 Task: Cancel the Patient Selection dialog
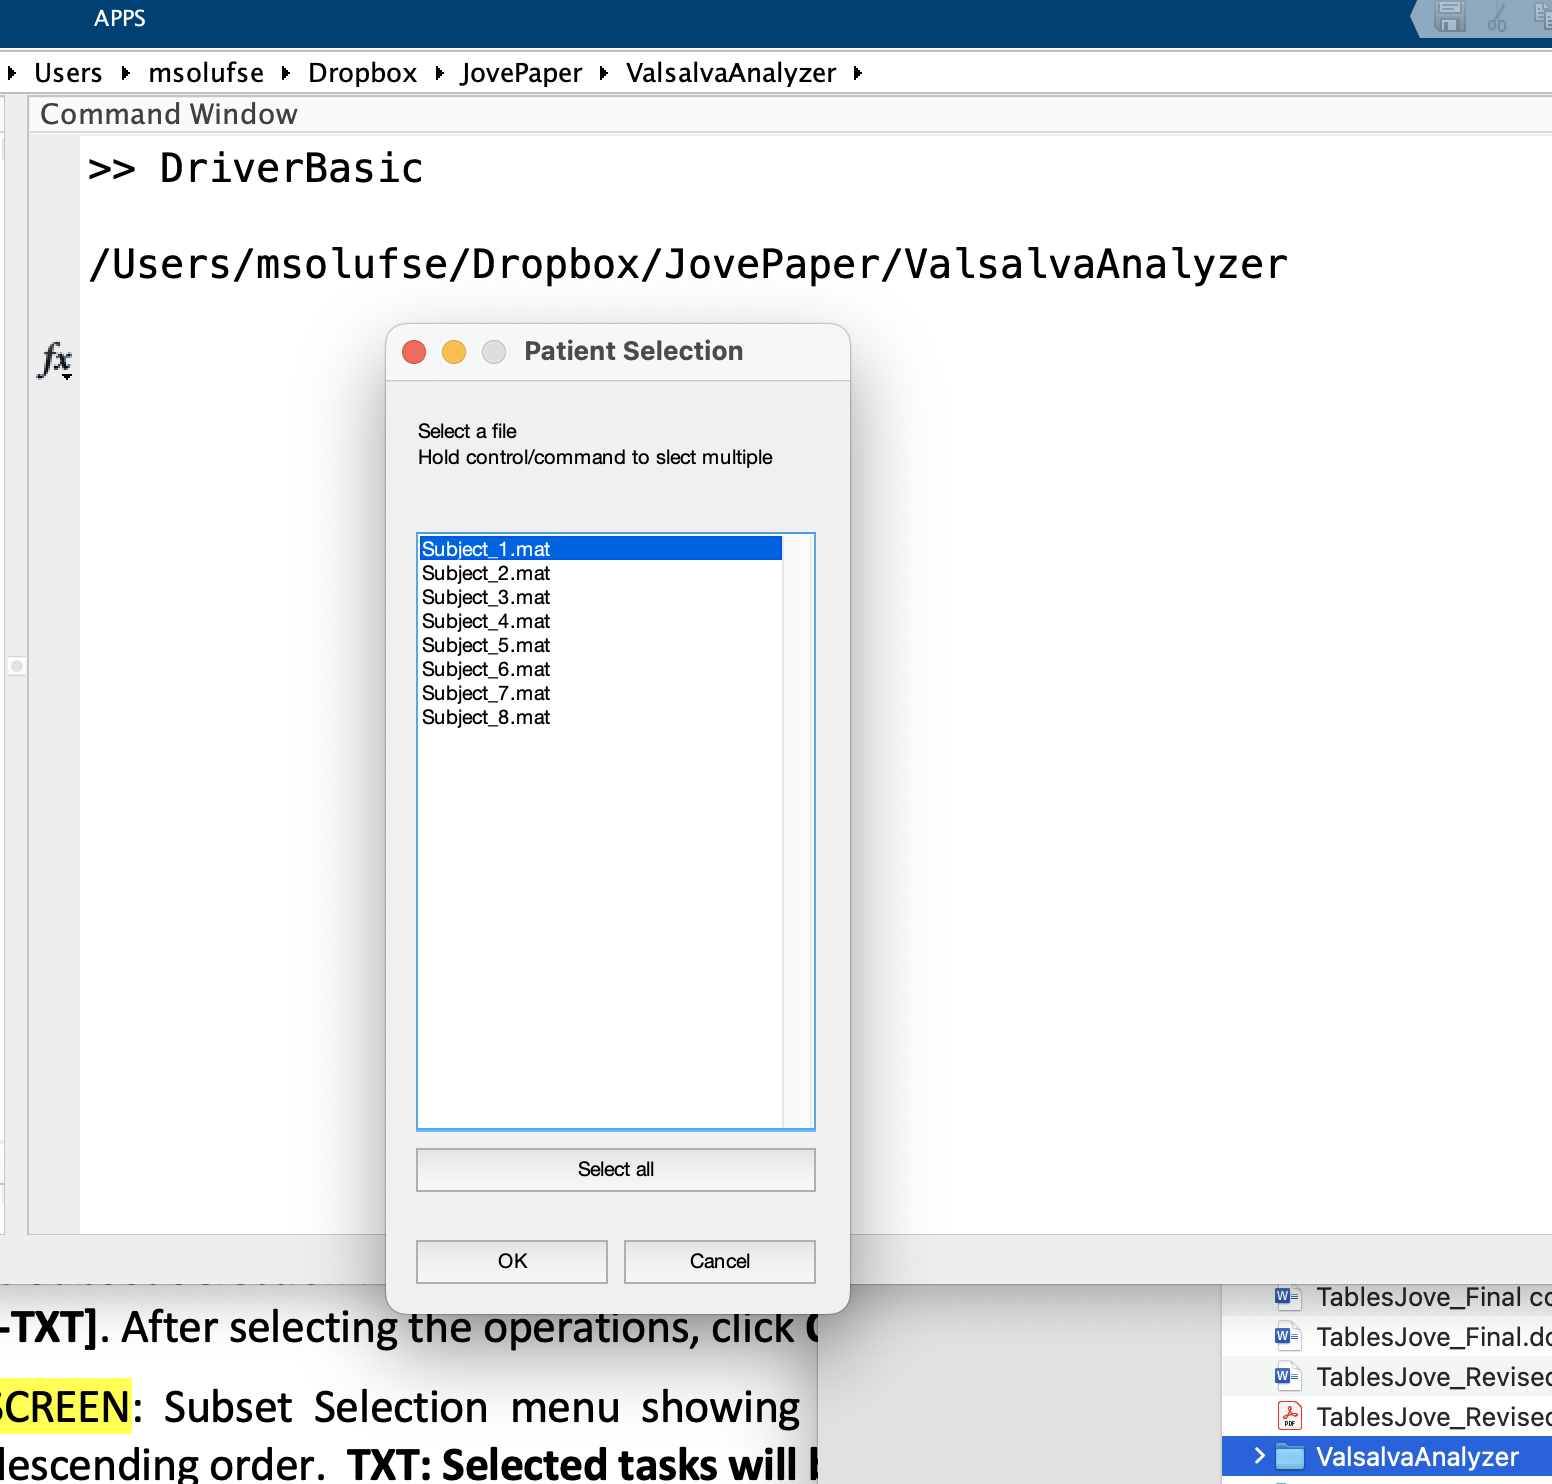pyautogui.click(x=720, y=1261)
